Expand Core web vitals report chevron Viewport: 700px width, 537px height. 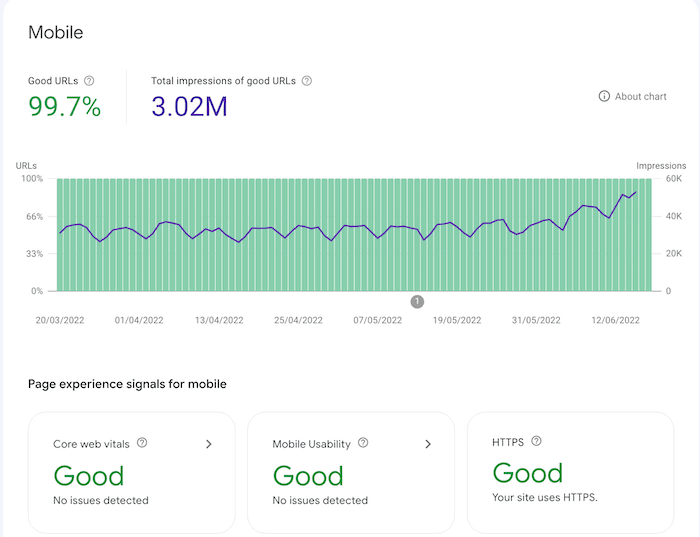coord(208,444)
